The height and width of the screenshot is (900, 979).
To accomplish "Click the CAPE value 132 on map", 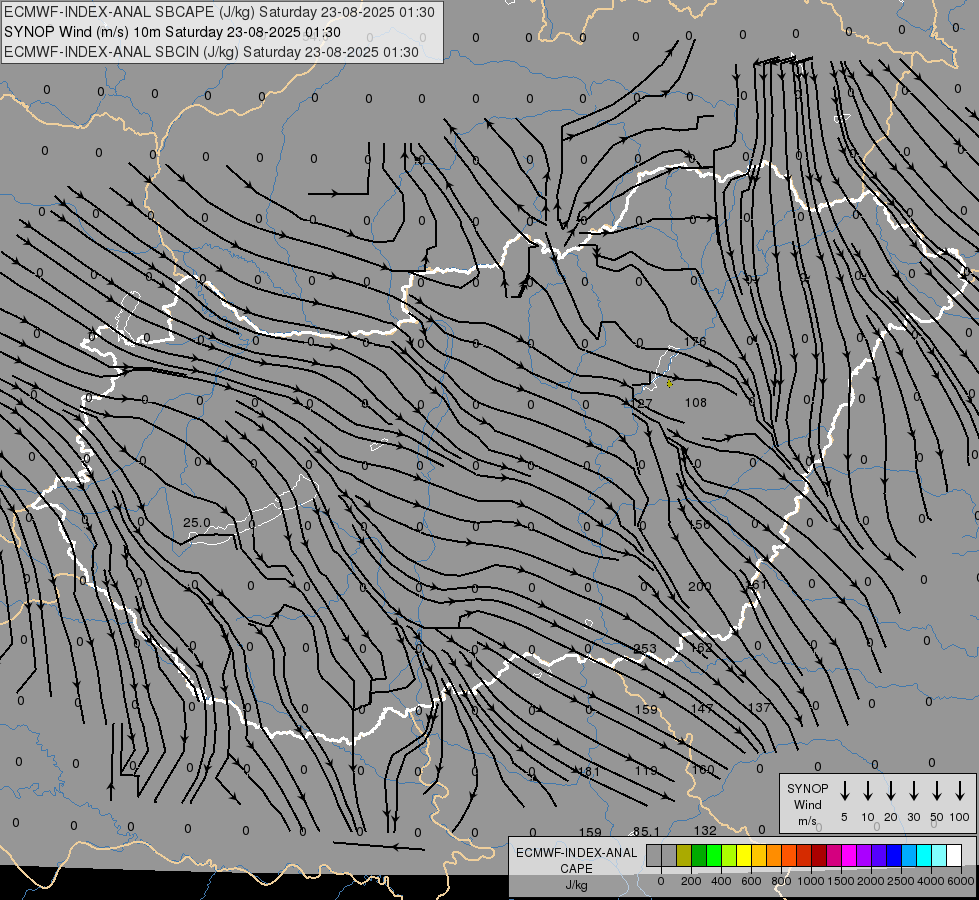I will pos(705,831).
